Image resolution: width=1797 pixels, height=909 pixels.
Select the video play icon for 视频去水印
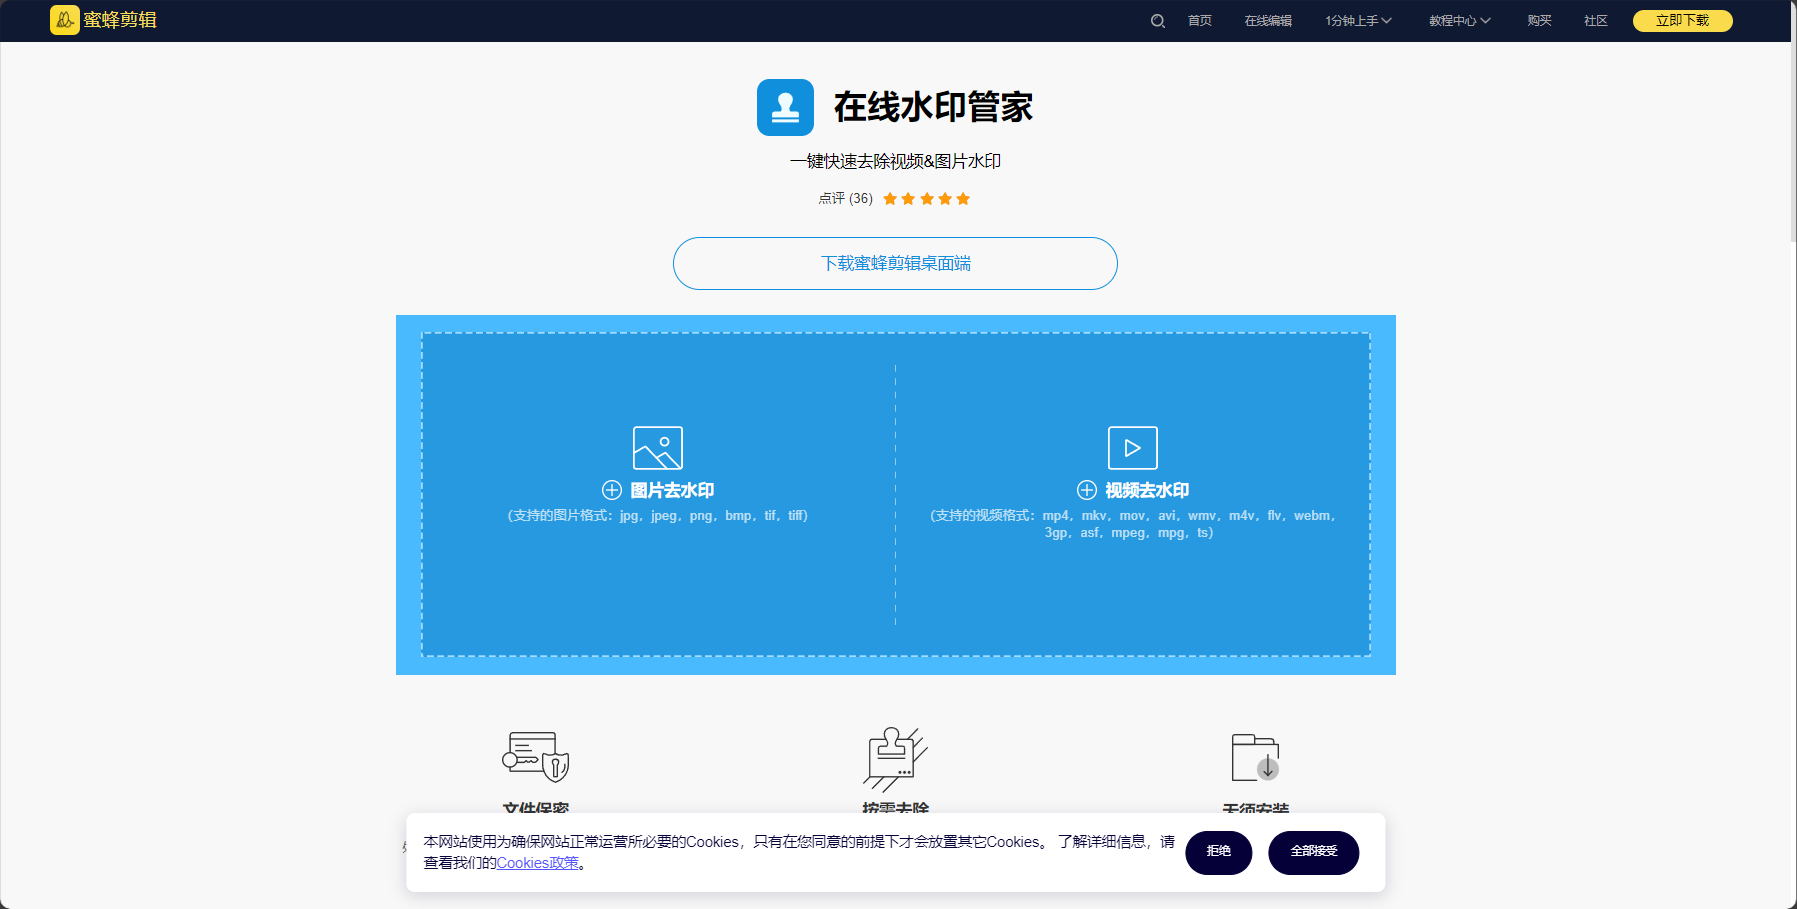click(1133, 448)
